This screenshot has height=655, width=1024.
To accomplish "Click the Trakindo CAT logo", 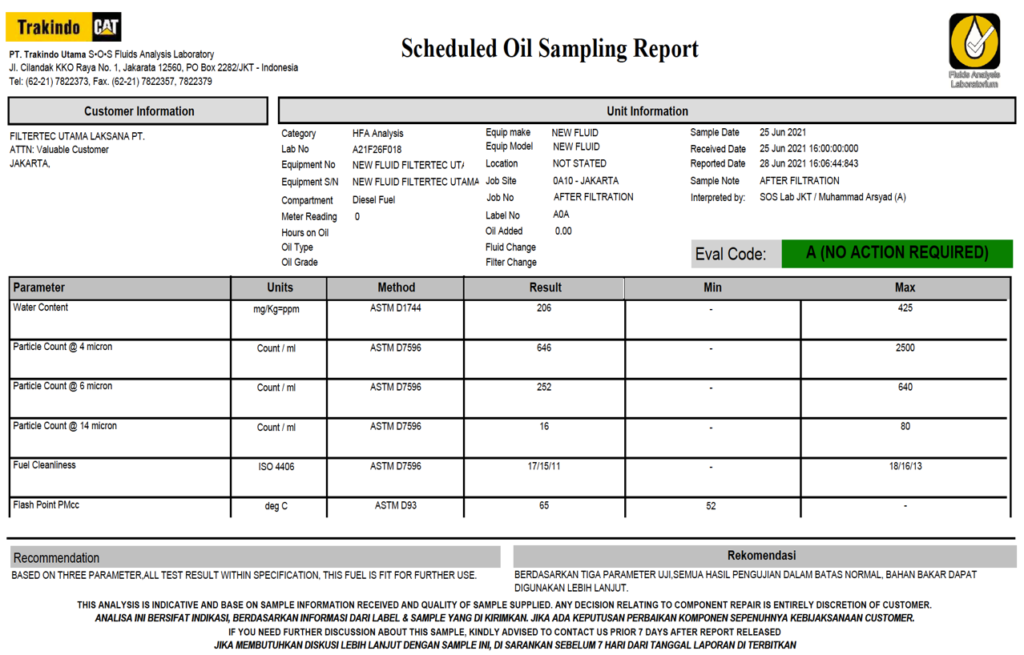I will click(65, 27).
